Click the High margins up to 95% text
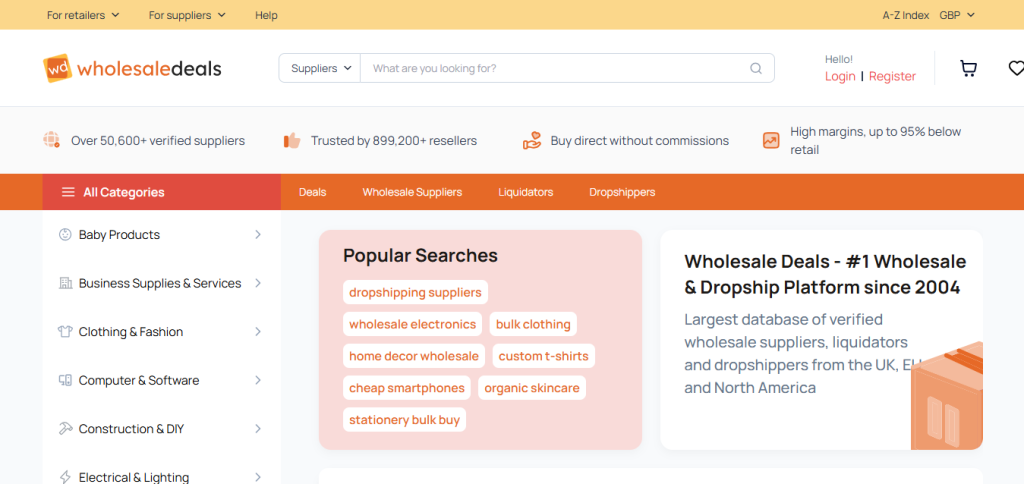Viewport: 1024px width, 484px height. coord(876,140)
